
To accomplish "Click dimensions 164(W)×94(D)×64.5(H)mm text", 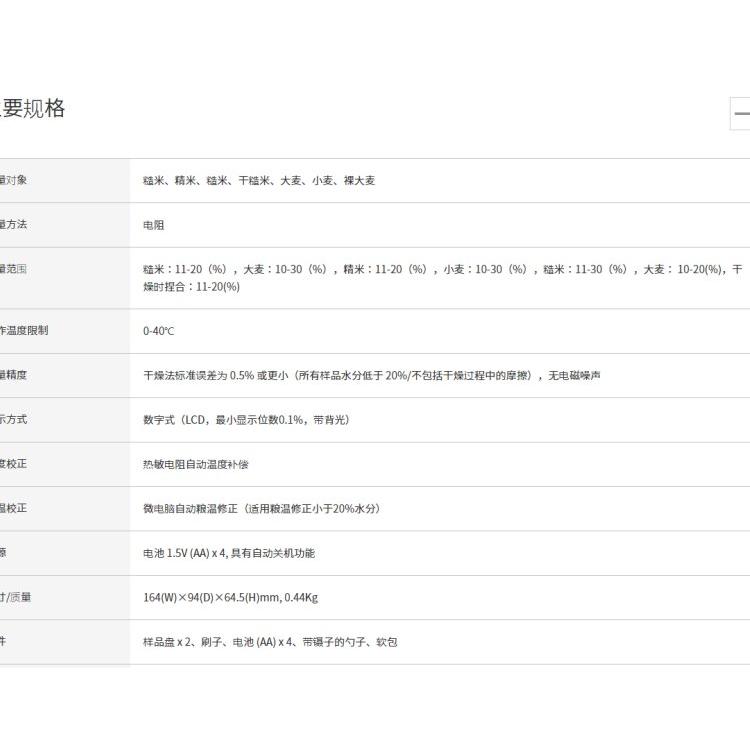I will point(231,597).
